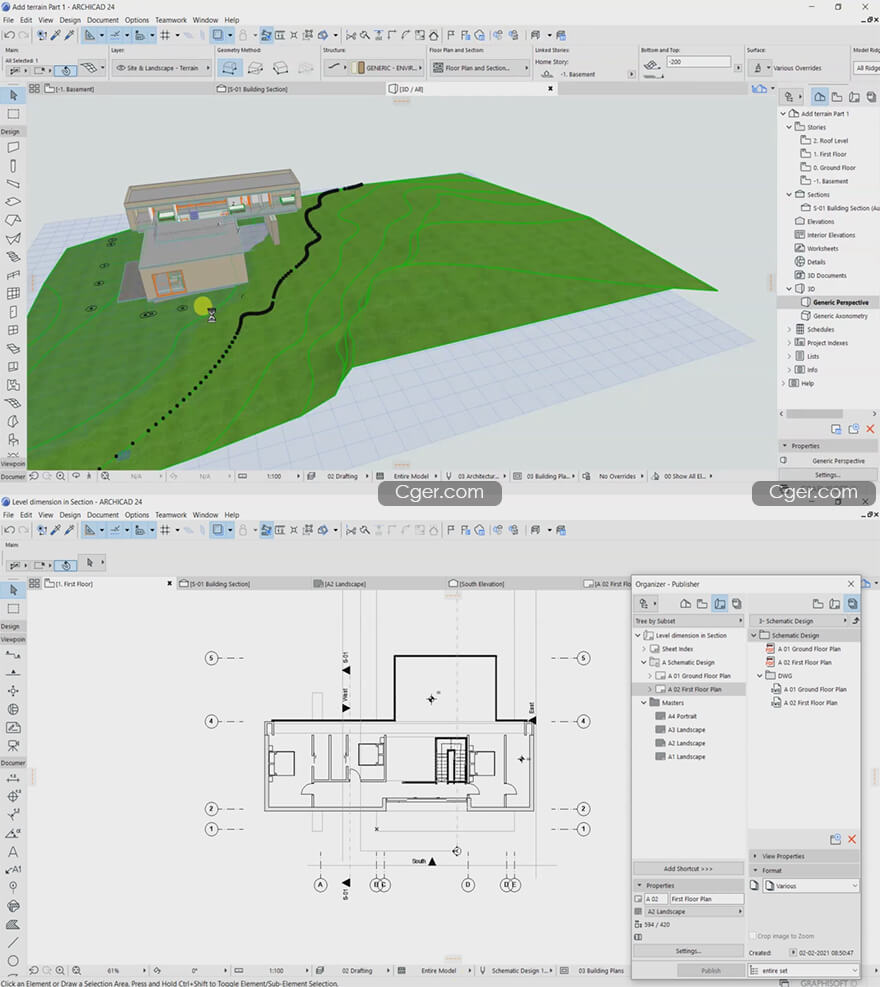
Task: Open Layout Book in the Add terrain navigator
Action: pyautogui.click(x=854, y=97)
